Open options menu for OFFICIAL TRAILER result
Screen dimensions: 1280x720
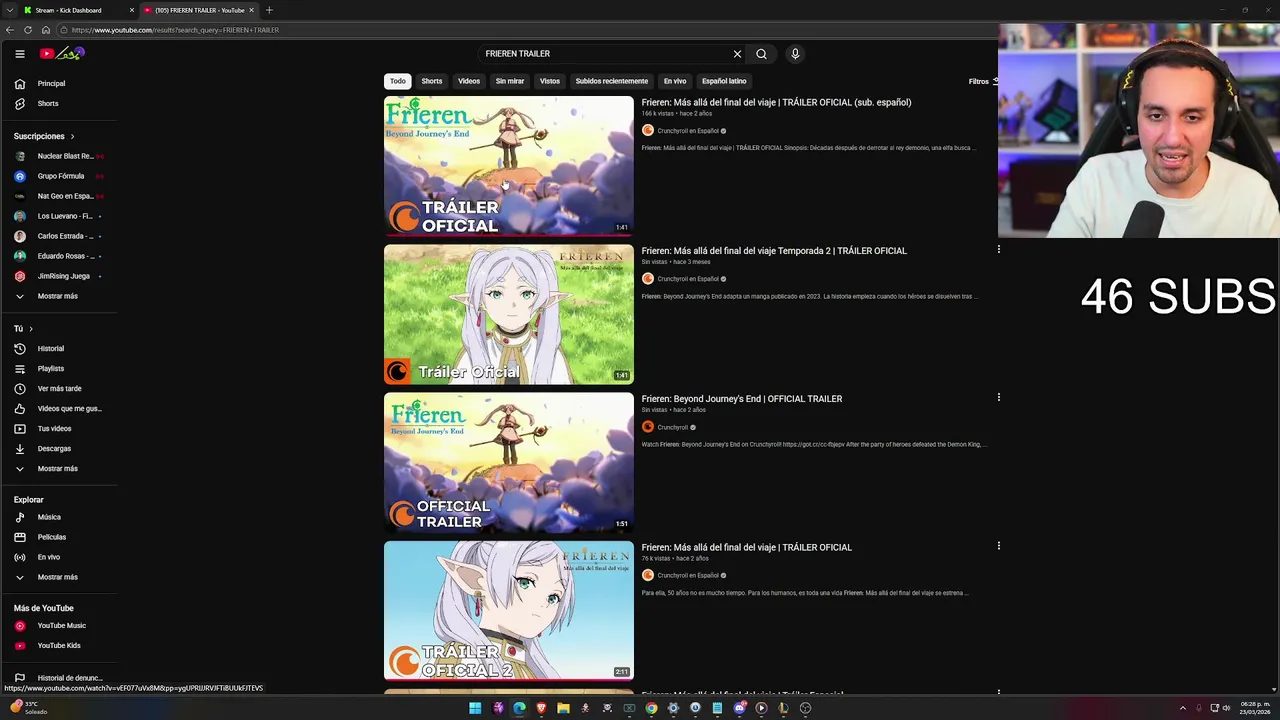tap(998, 397)
